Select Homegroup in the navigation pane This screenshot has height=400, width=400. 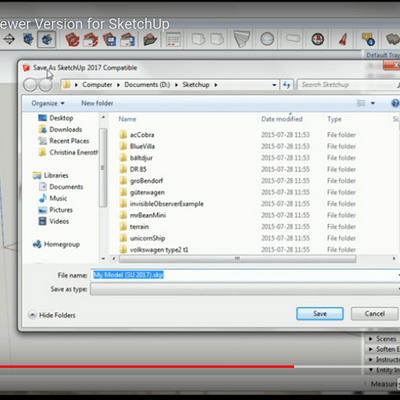pos(56,244)
